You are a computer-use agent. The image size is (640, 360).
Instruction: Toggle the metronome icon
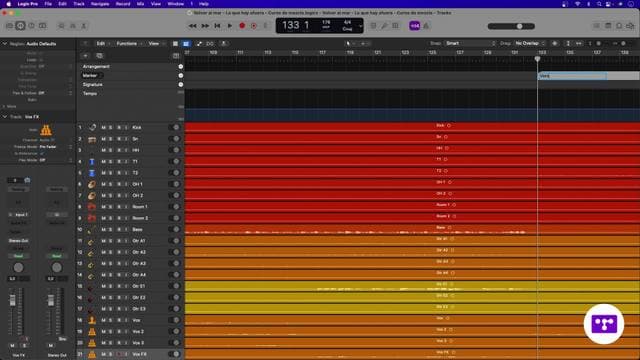click(426, 26)
